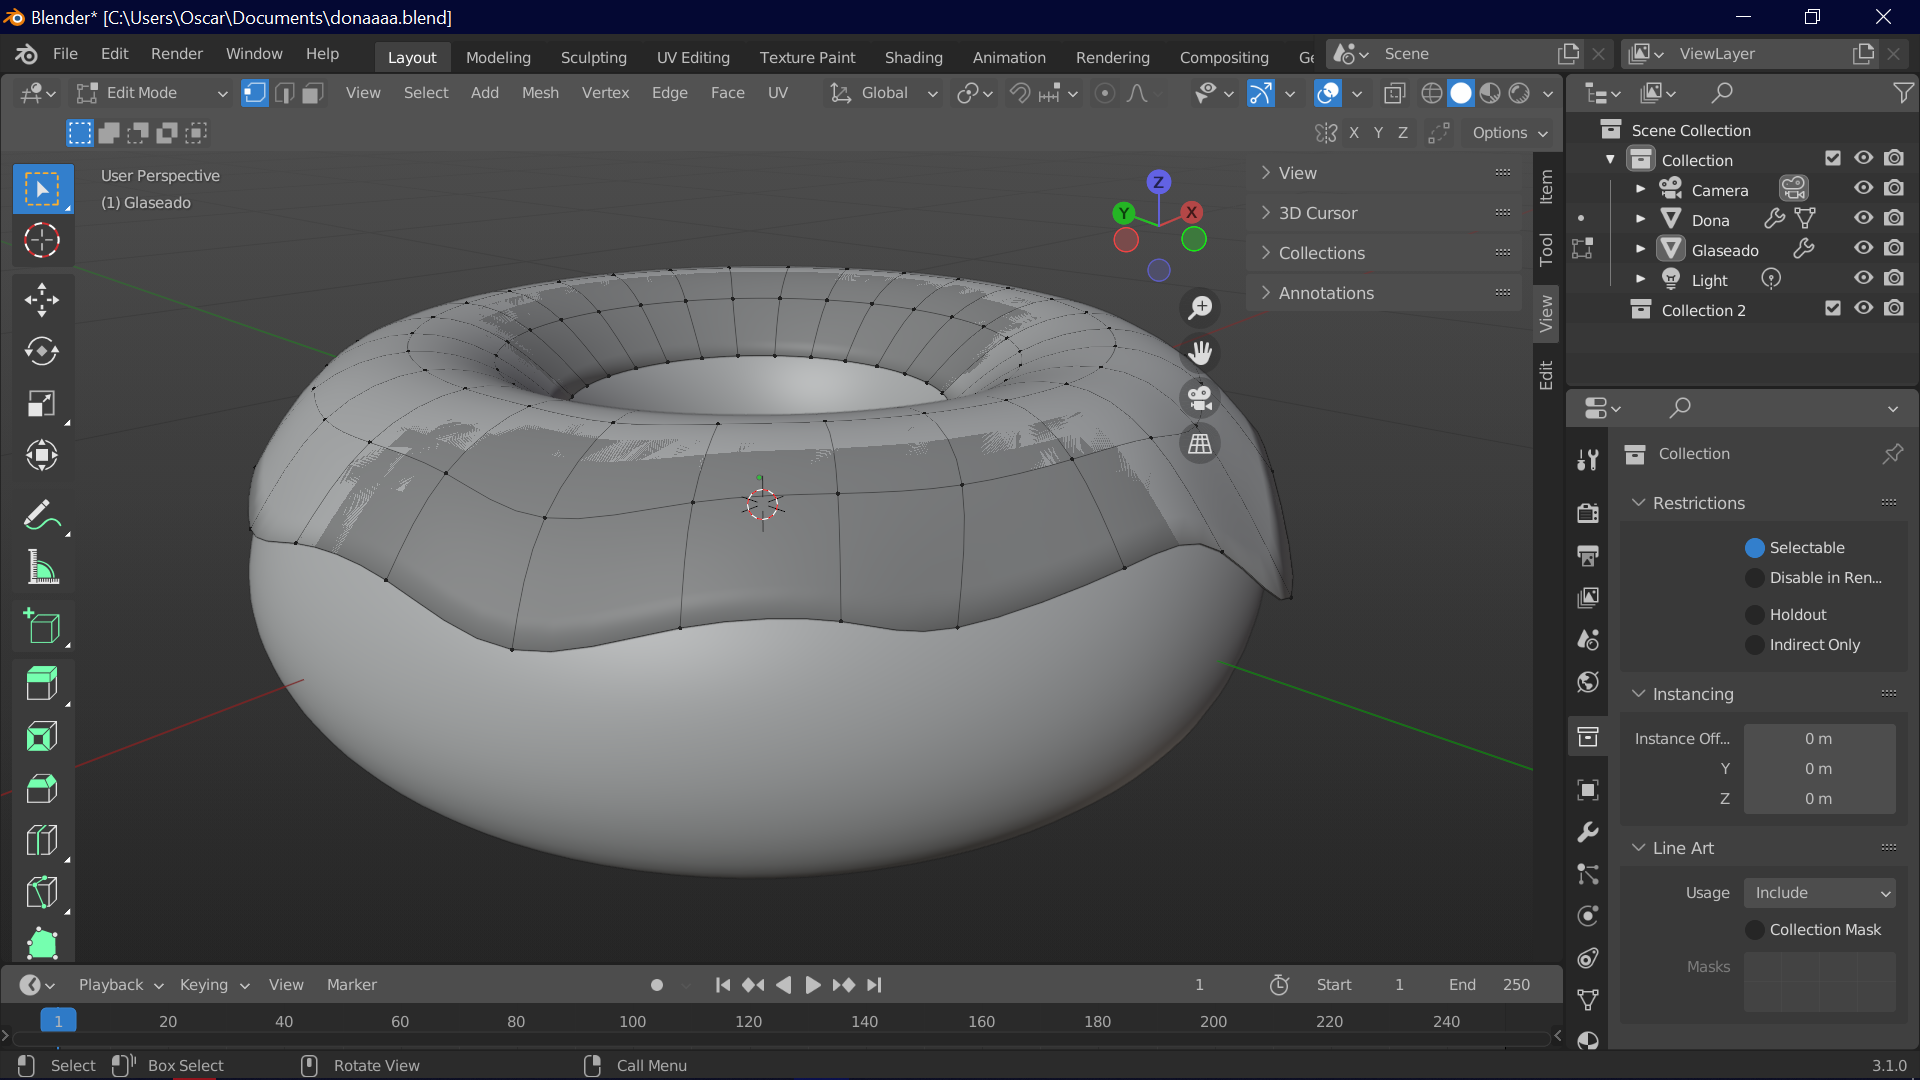Click the pan view hand icon

(x=1200, y=353)
